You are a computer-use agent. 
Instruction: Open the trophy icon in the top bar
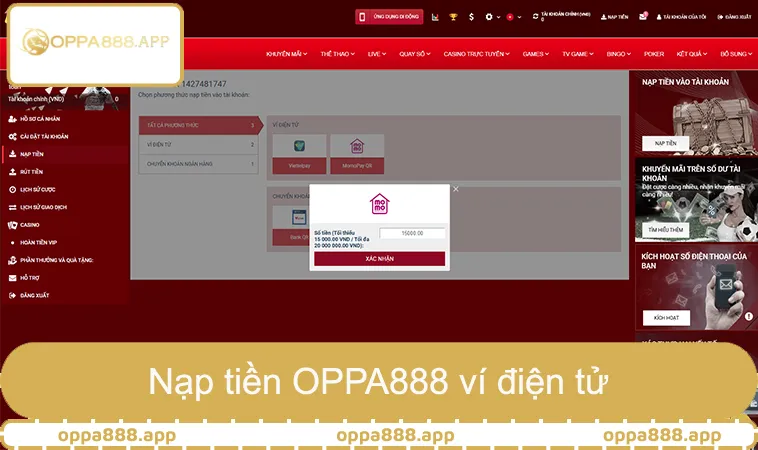coord(453,17)
